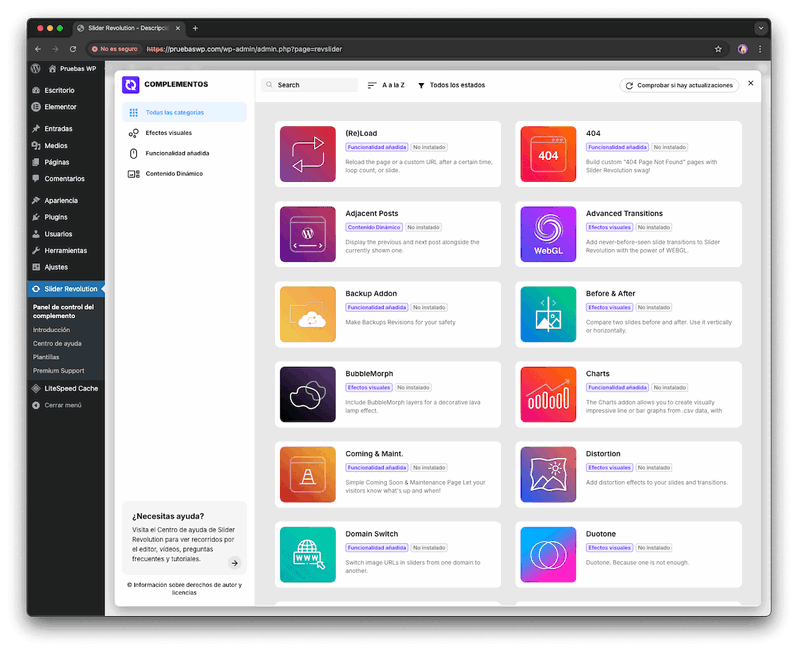798x652 pixels.
Task: Open Usuarios menu item
Action: coord(66,234)
